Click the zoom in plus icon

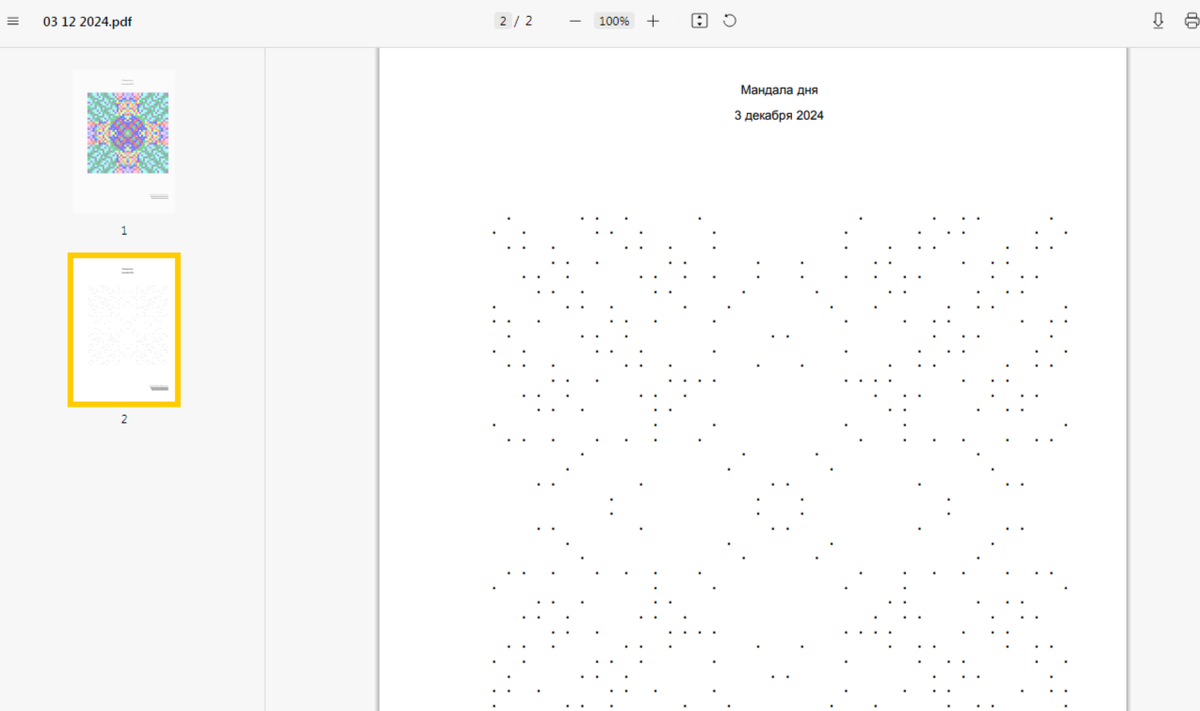(x=653, y=21)
